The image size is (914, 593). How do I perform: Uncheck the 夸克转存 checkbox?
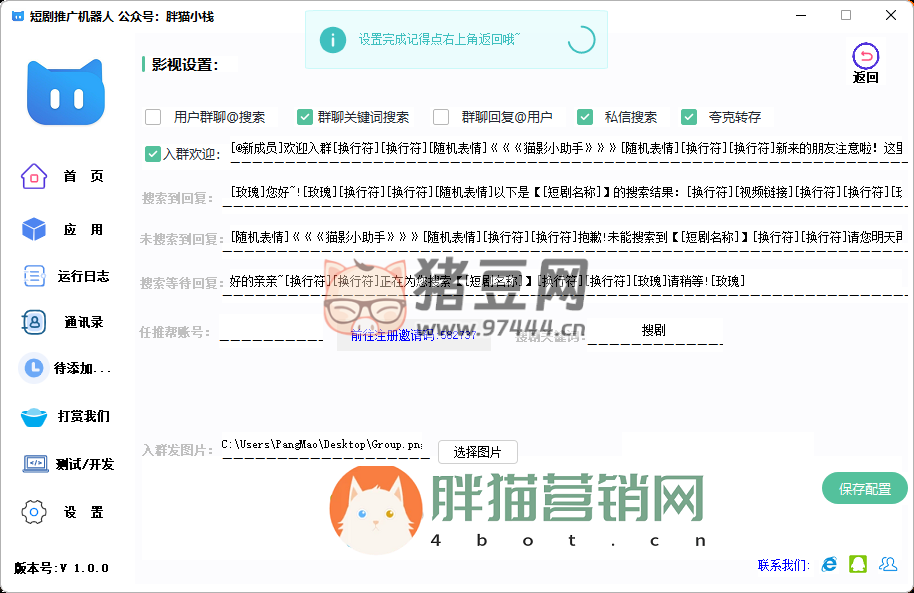[689, 117]
